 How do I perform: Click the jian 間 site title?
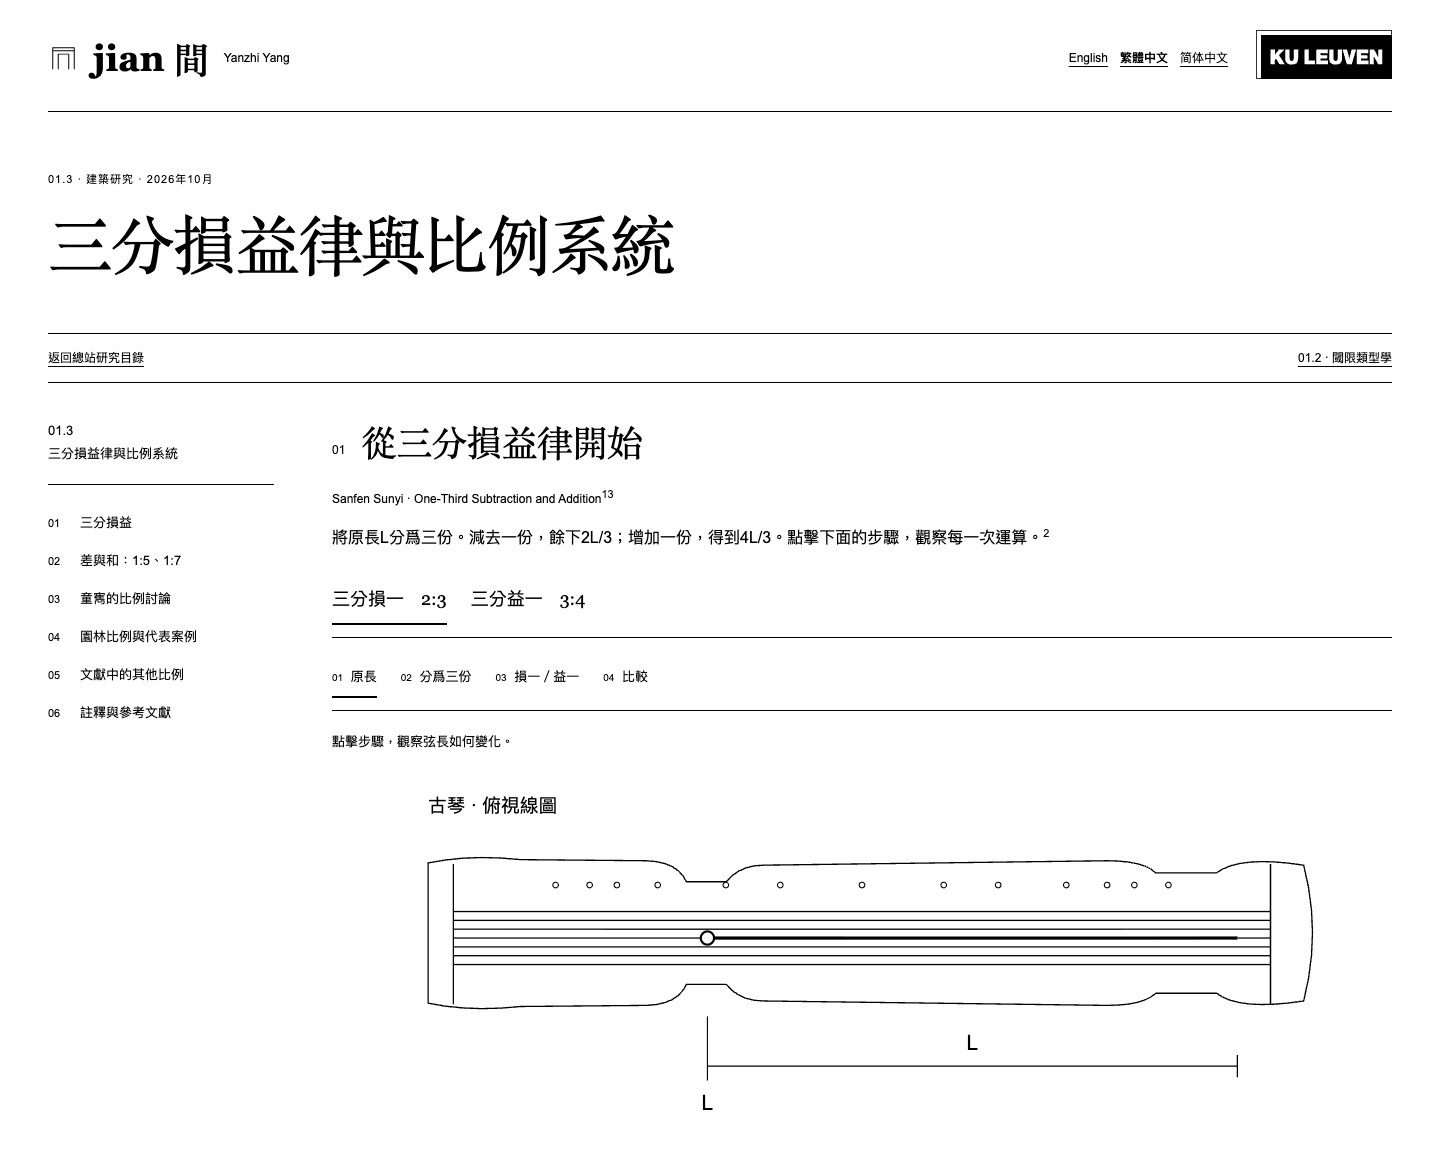click(x=148, y=58)
